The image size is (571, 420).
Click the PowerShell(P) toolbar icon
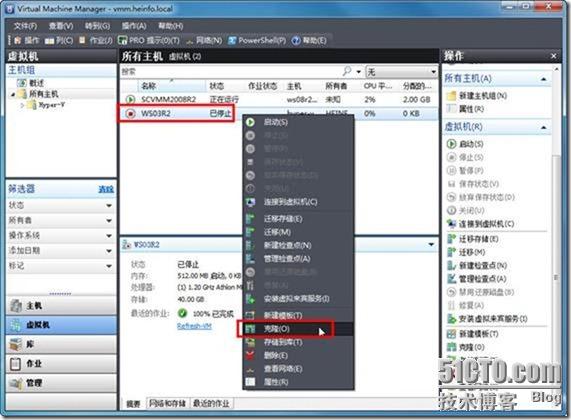click(x=232, y=40)
